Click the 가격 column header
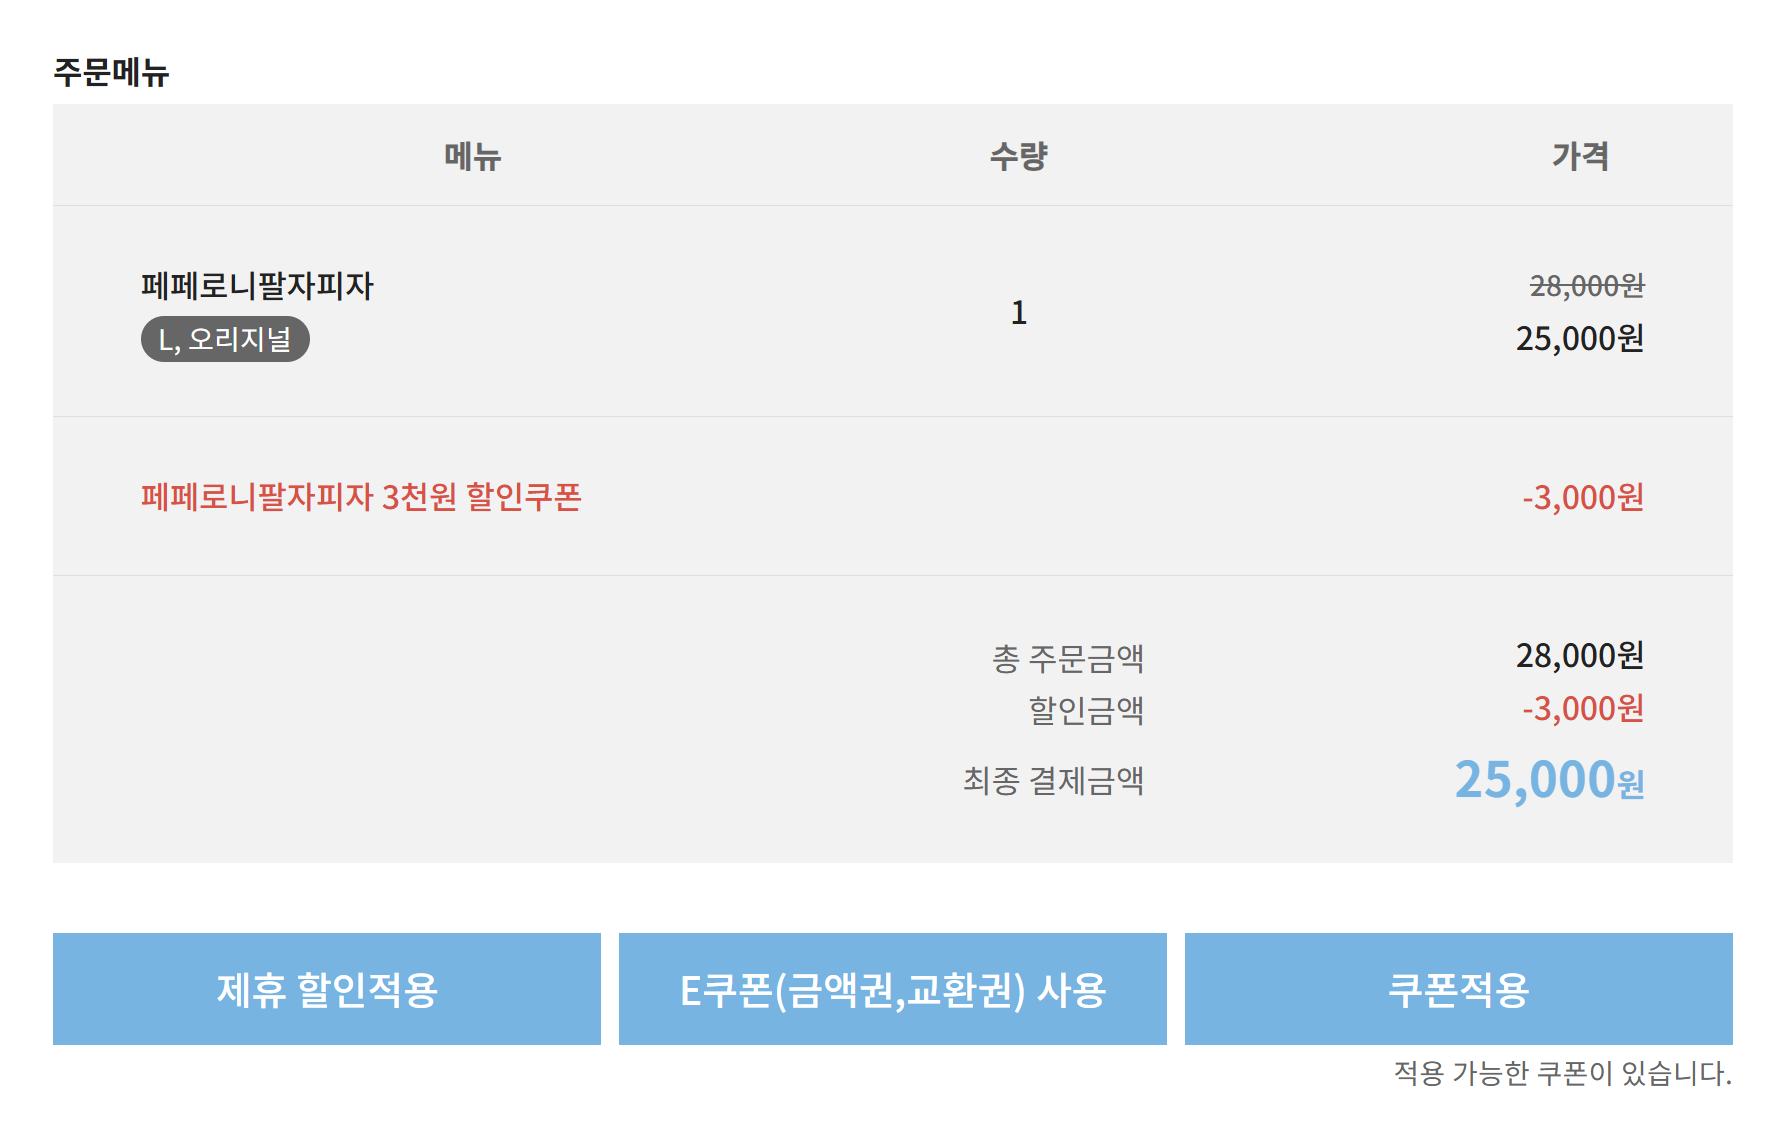 coord(1580,156)
